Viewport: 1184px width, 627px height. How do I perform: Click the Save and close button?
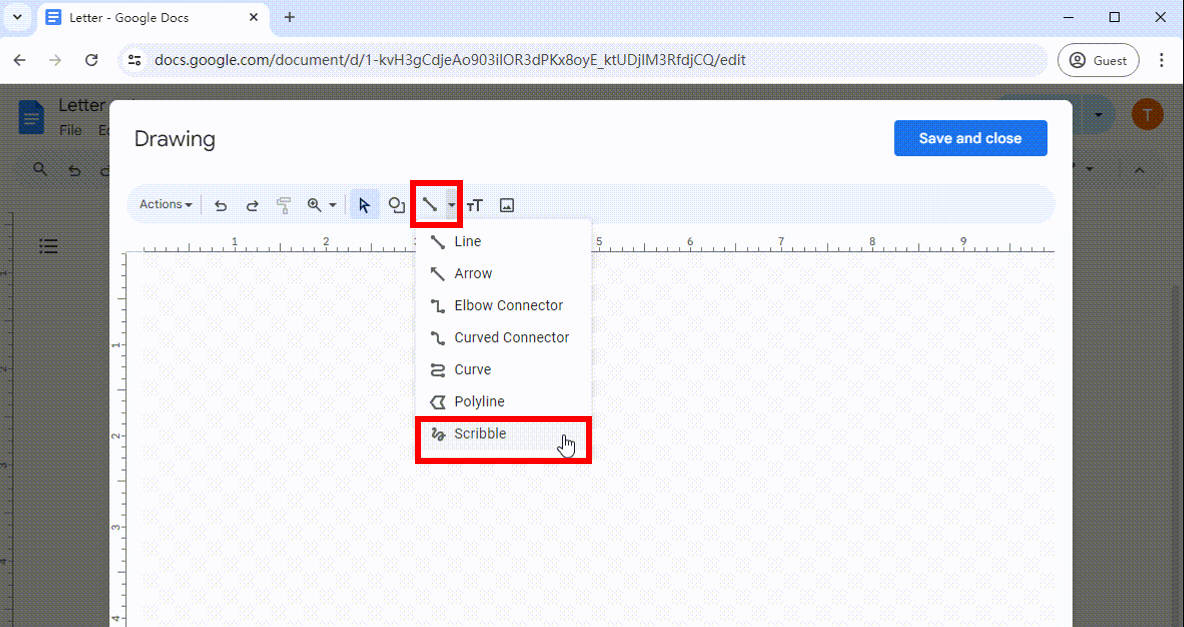tap(970, 138)
